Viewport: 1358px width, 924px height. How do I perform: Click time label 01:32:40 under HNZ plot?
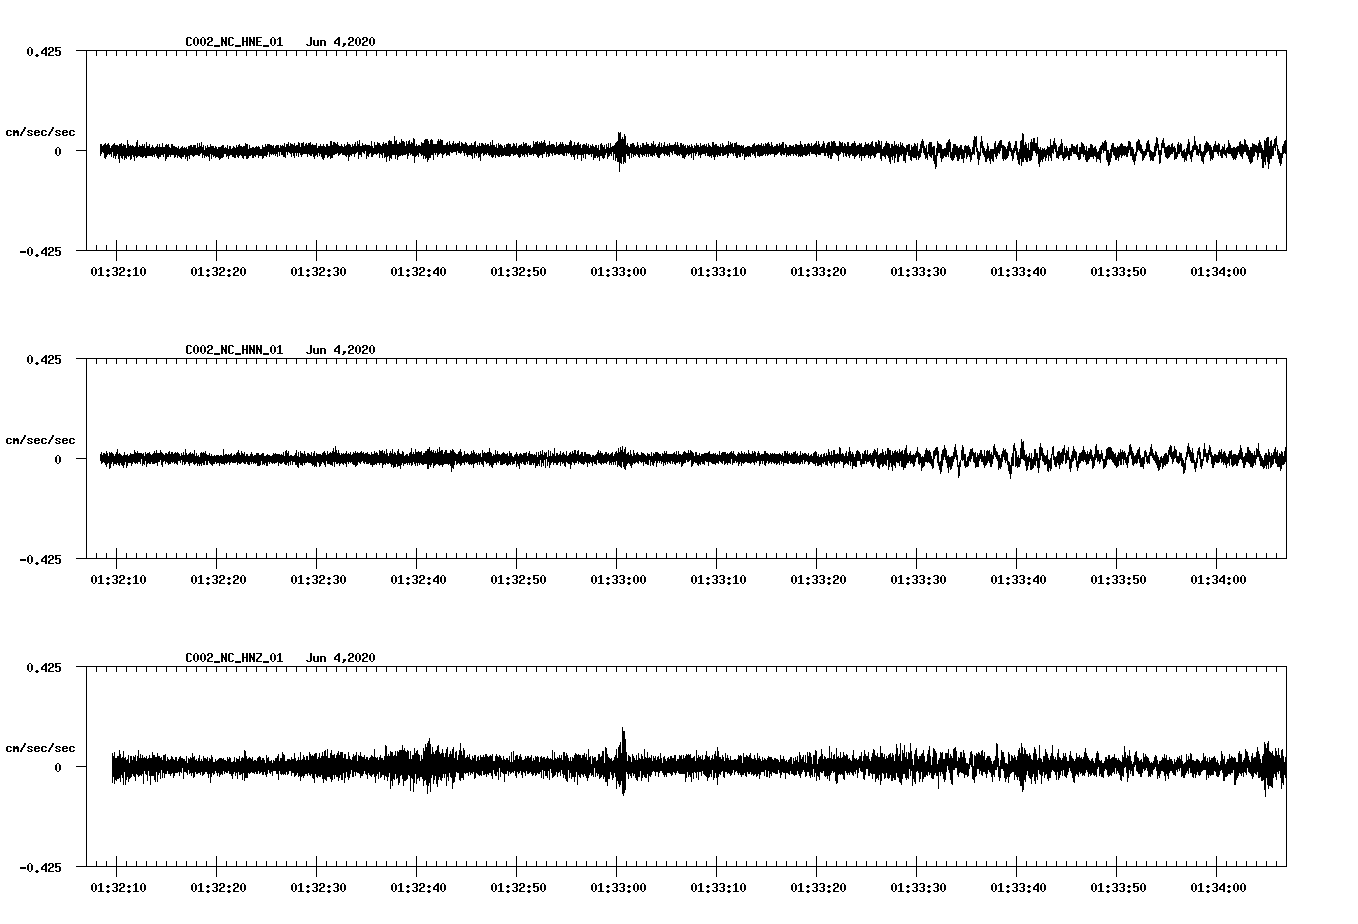[x=418, y=888]
